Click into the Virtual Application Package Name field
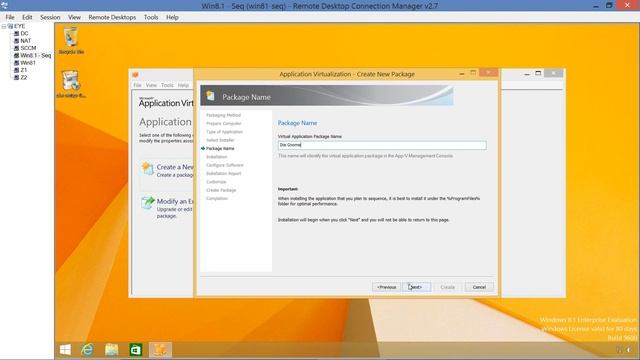The image size is (640, 360). pos(382,145)
